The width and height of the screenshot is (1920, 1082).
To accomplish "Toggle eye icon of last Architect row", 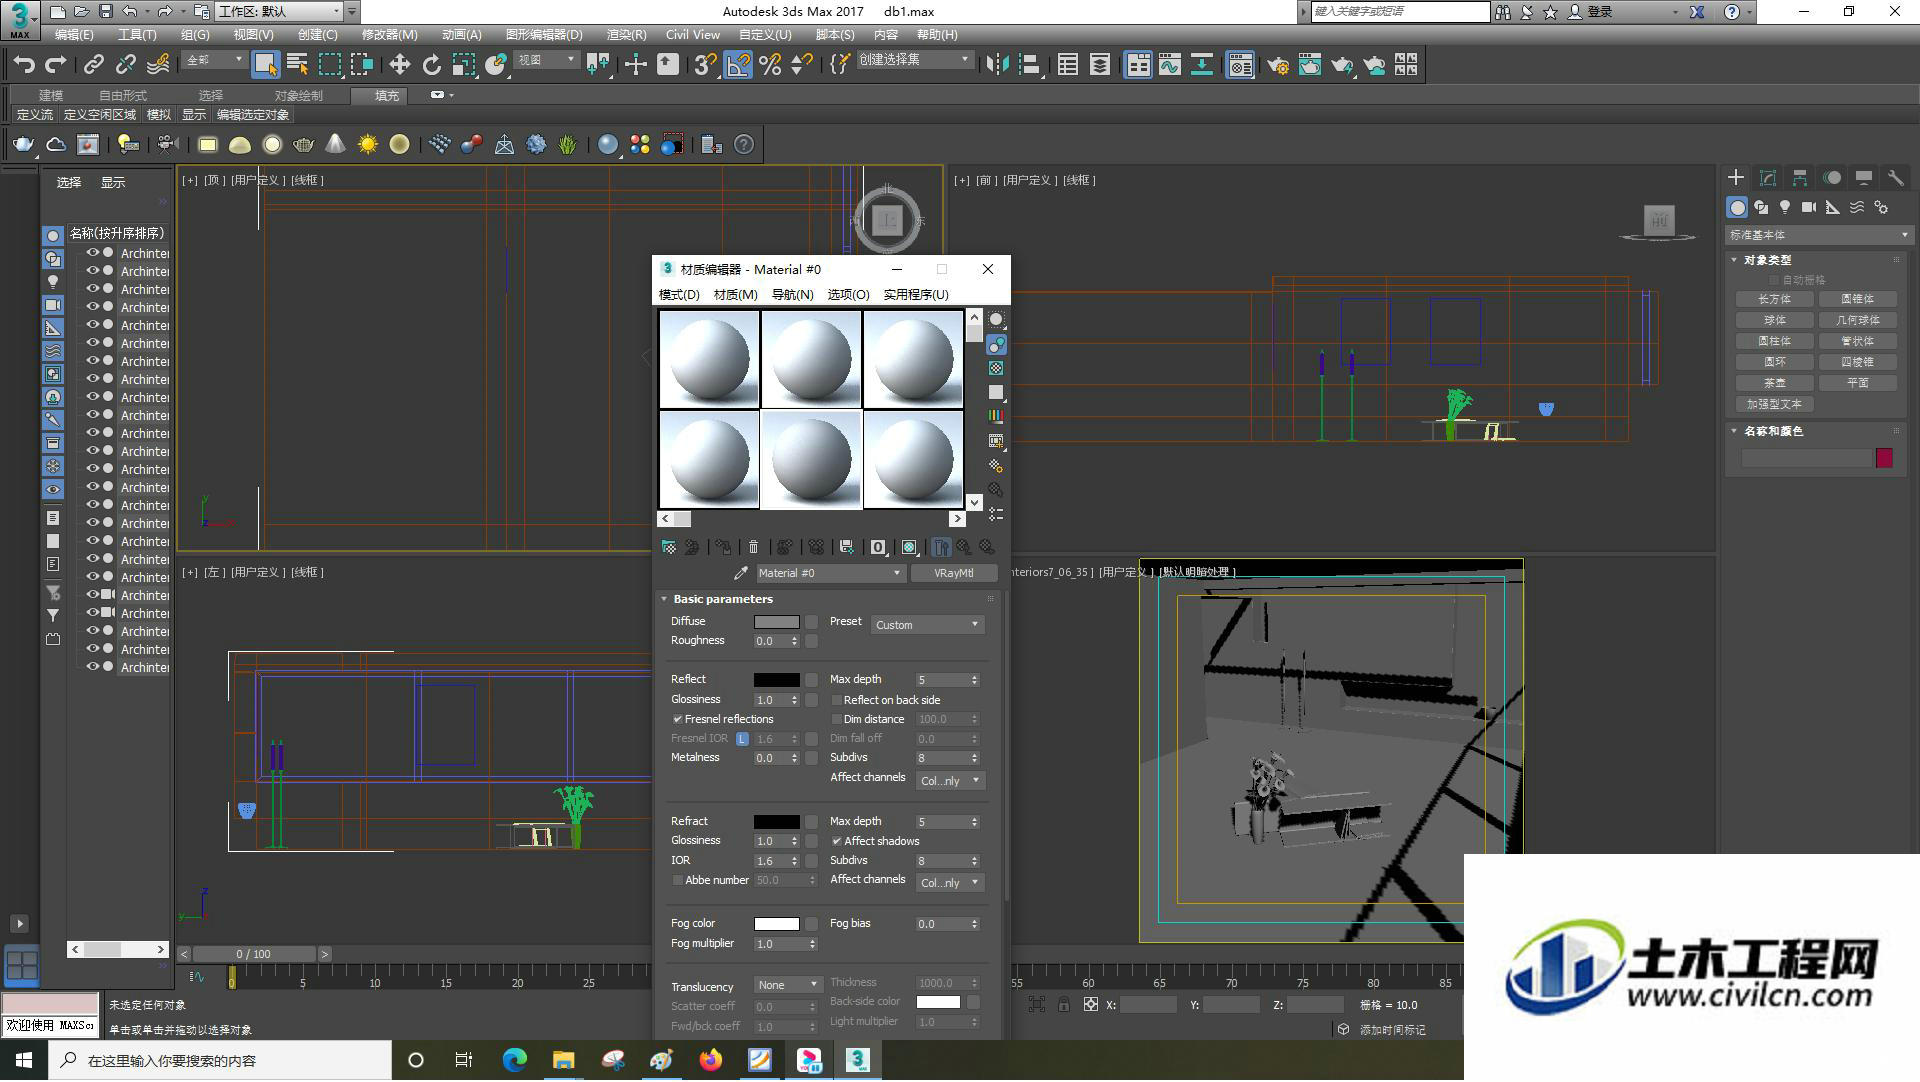I will [x=93, y=667].
